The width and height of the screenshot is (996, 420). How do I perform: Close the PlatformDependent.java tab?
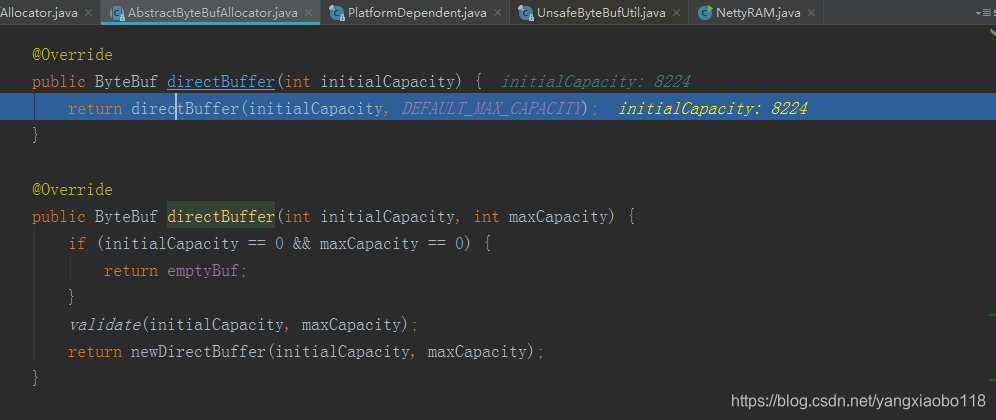pos(497,13)
